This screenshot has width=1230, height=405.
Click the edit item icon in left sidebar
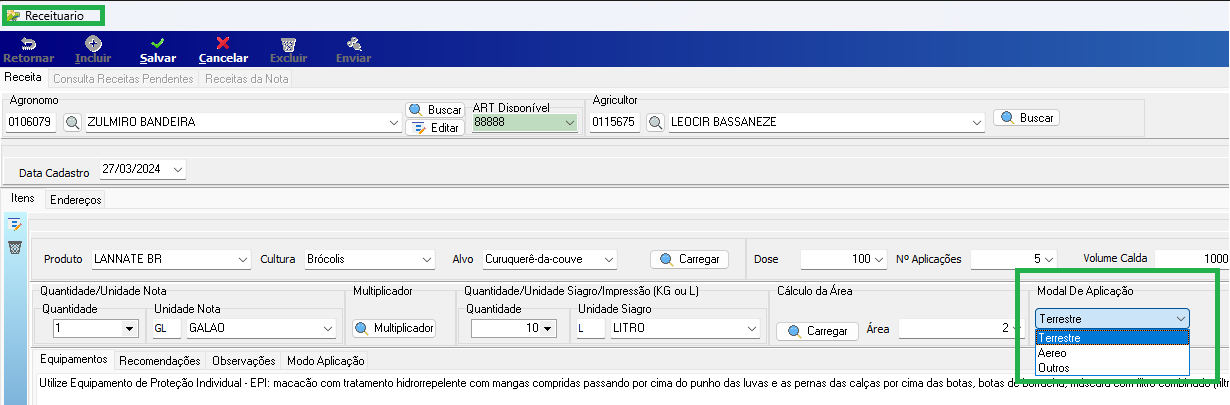[15, 224]
